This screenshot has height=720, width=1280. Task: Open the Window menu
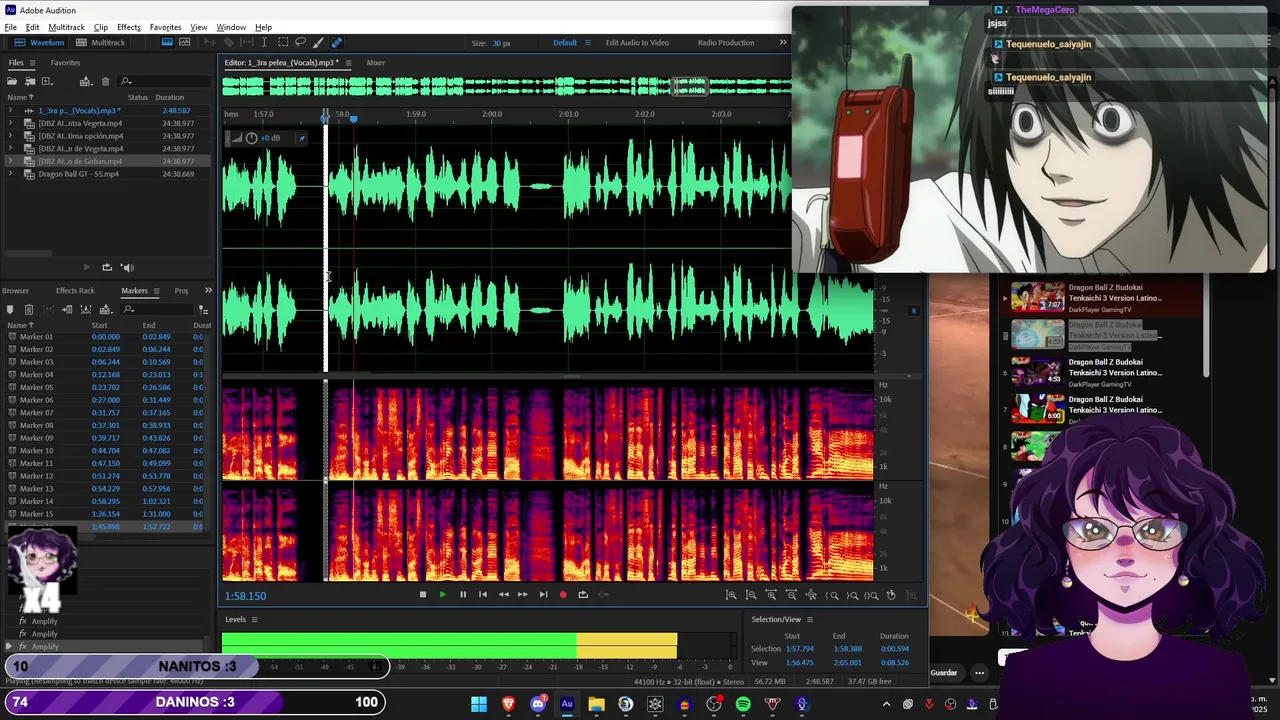click(231, 27)
